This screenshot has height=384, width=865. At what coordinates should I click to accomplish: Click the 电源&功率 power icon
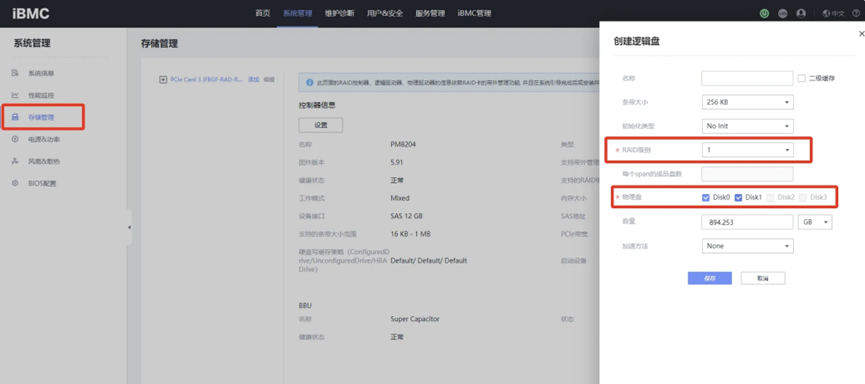point(15,139)
